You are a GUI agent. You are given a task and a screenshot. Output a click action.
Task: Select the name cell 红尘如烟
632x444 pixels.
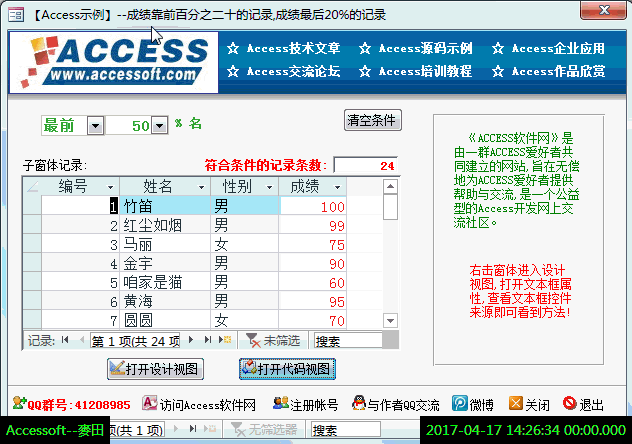(165, 225)
